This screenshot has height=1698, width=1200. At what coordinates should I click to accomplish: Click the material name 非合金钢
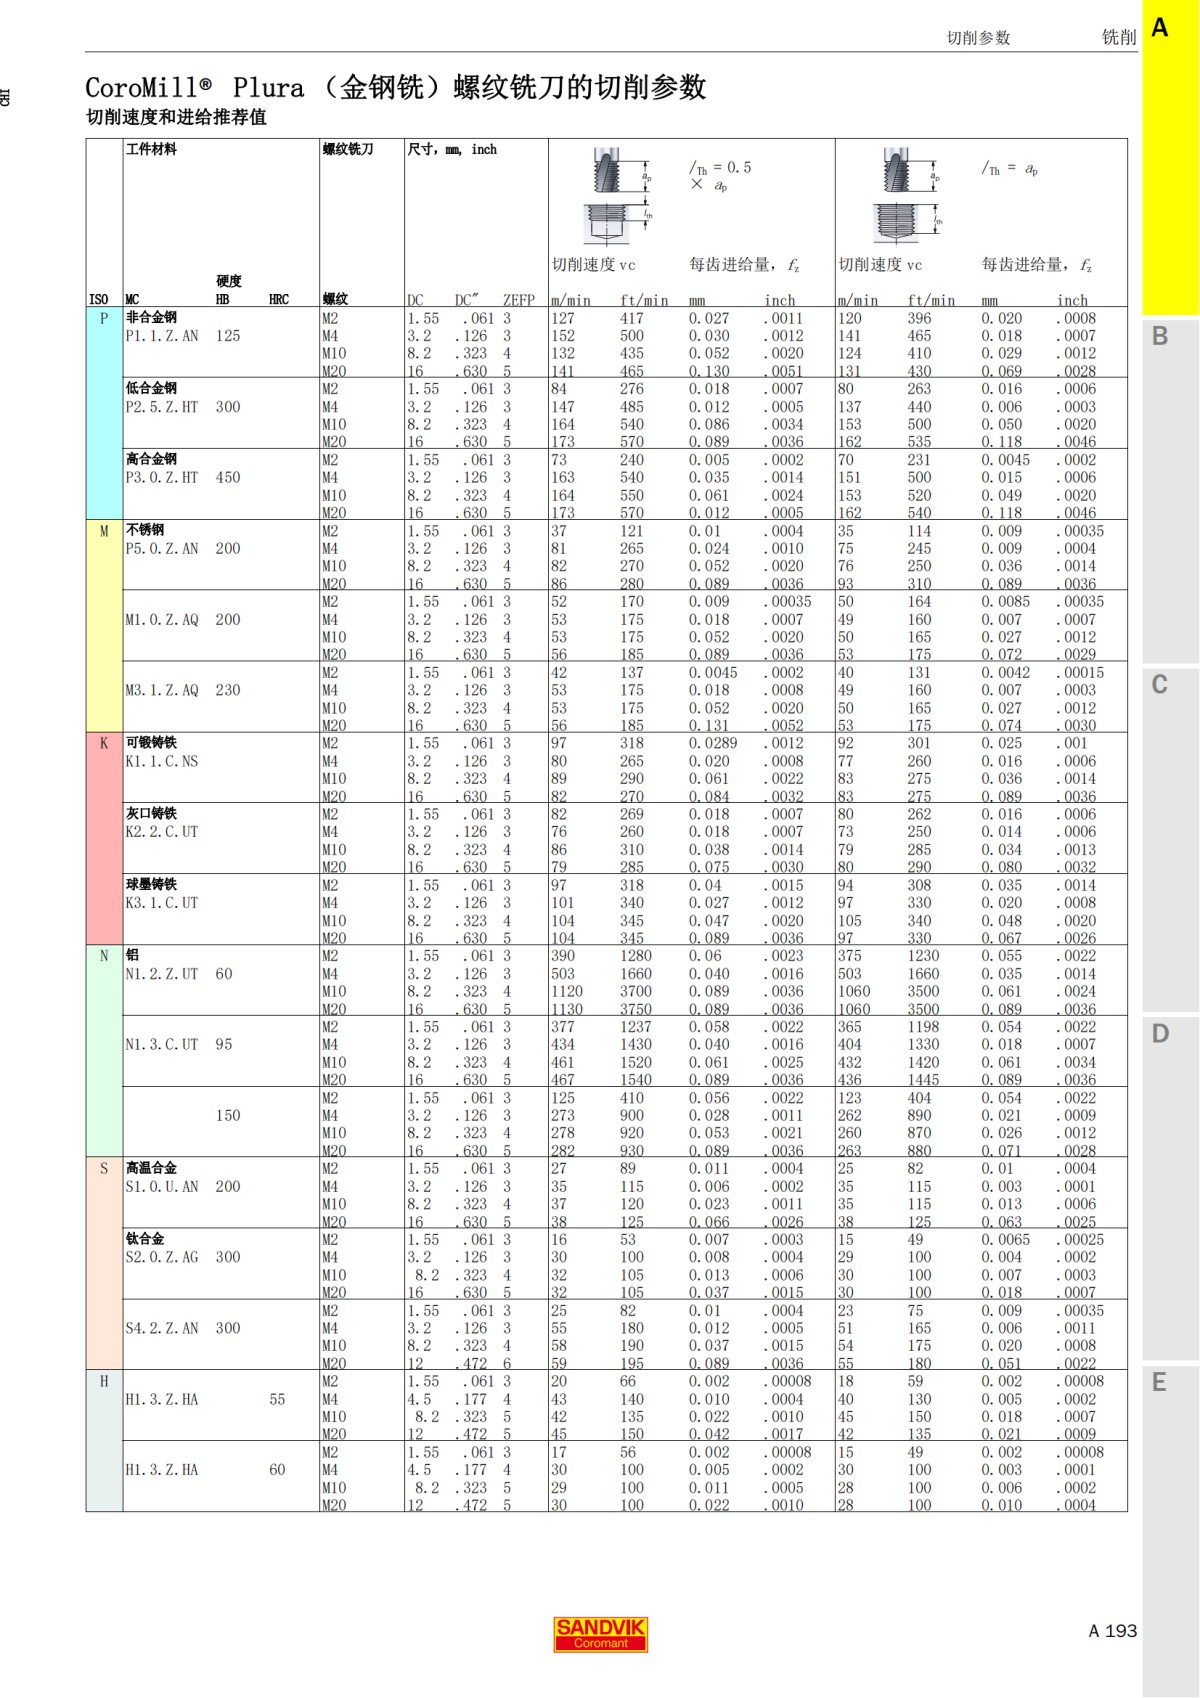point(151,317)
